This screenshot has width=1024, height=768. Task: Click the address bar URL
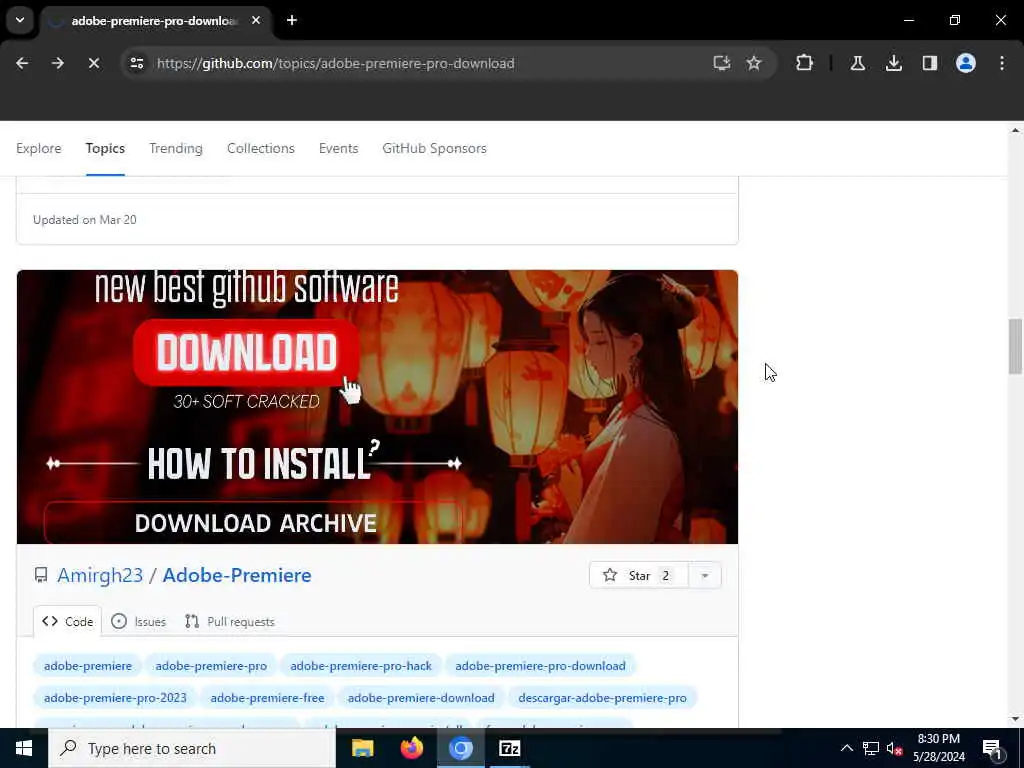point(336,63)
